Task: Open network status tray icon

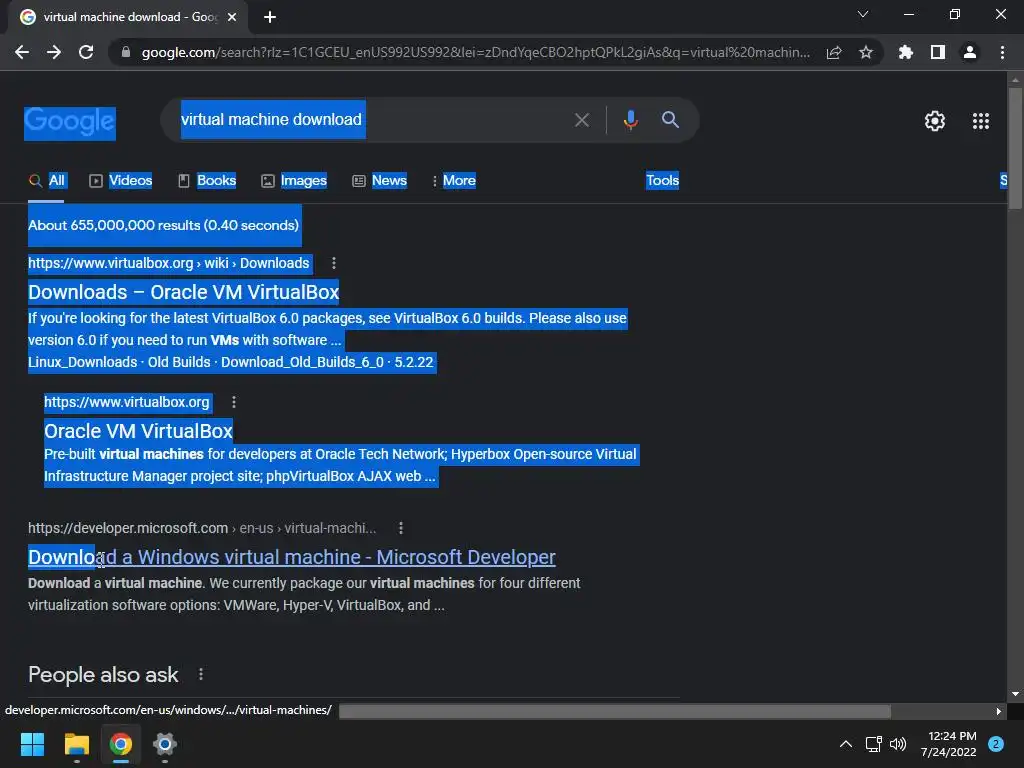Action: 873,744
